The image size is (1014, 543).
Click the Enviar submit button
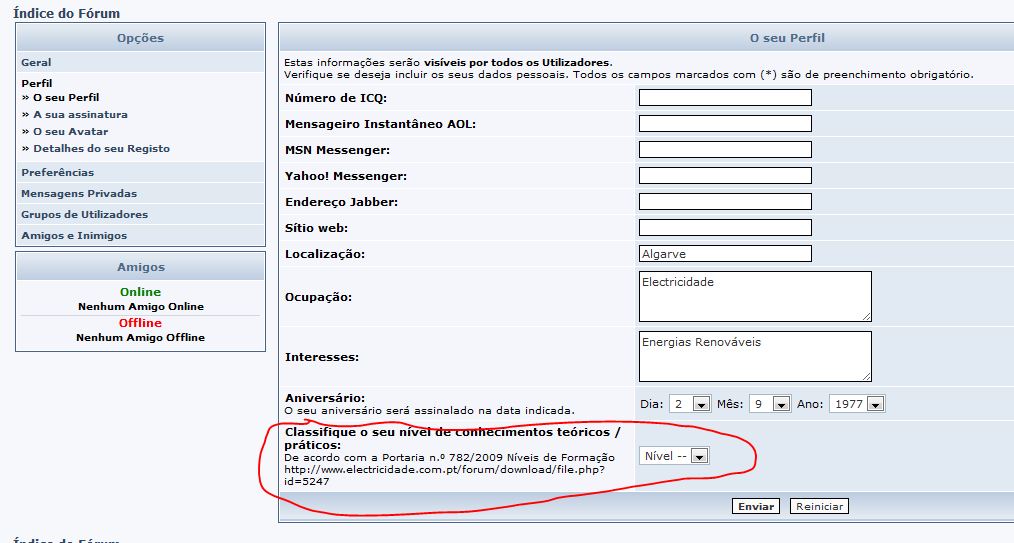pos(756,506)
